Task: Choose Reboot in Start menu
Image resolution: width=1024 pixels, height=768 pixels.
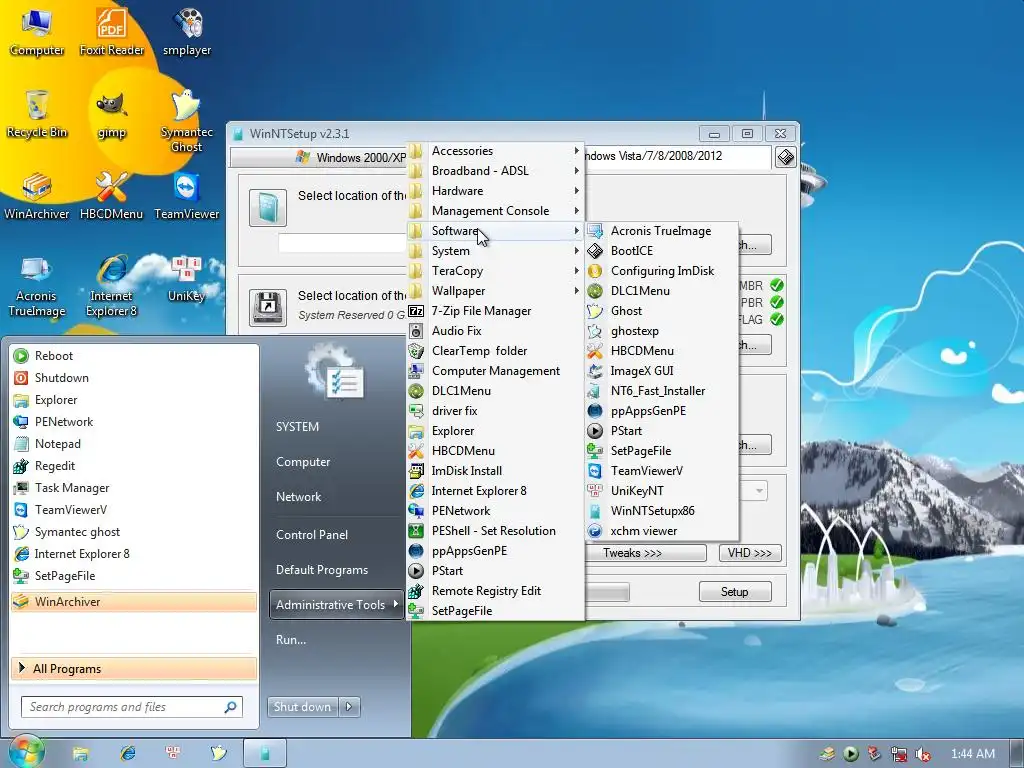Action: coord(134,356)
